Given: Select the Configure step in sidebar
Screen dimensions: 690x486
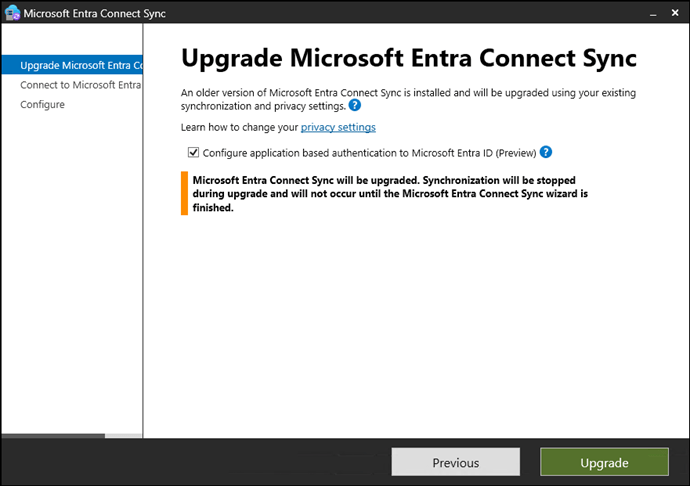Looking at the screenshot, I should coord(42,104).
